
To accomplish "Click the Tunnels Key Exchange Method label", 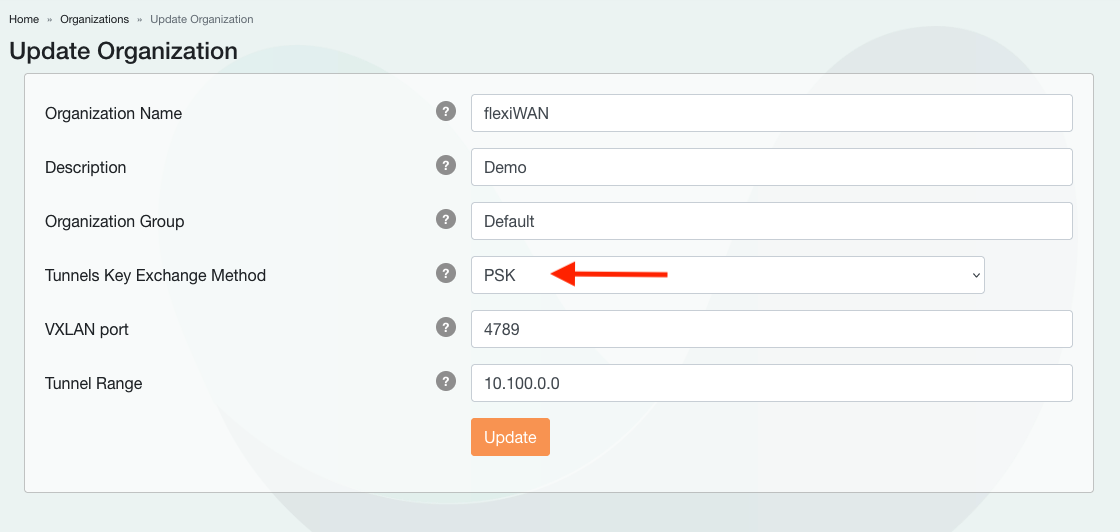I will point(155,275).
